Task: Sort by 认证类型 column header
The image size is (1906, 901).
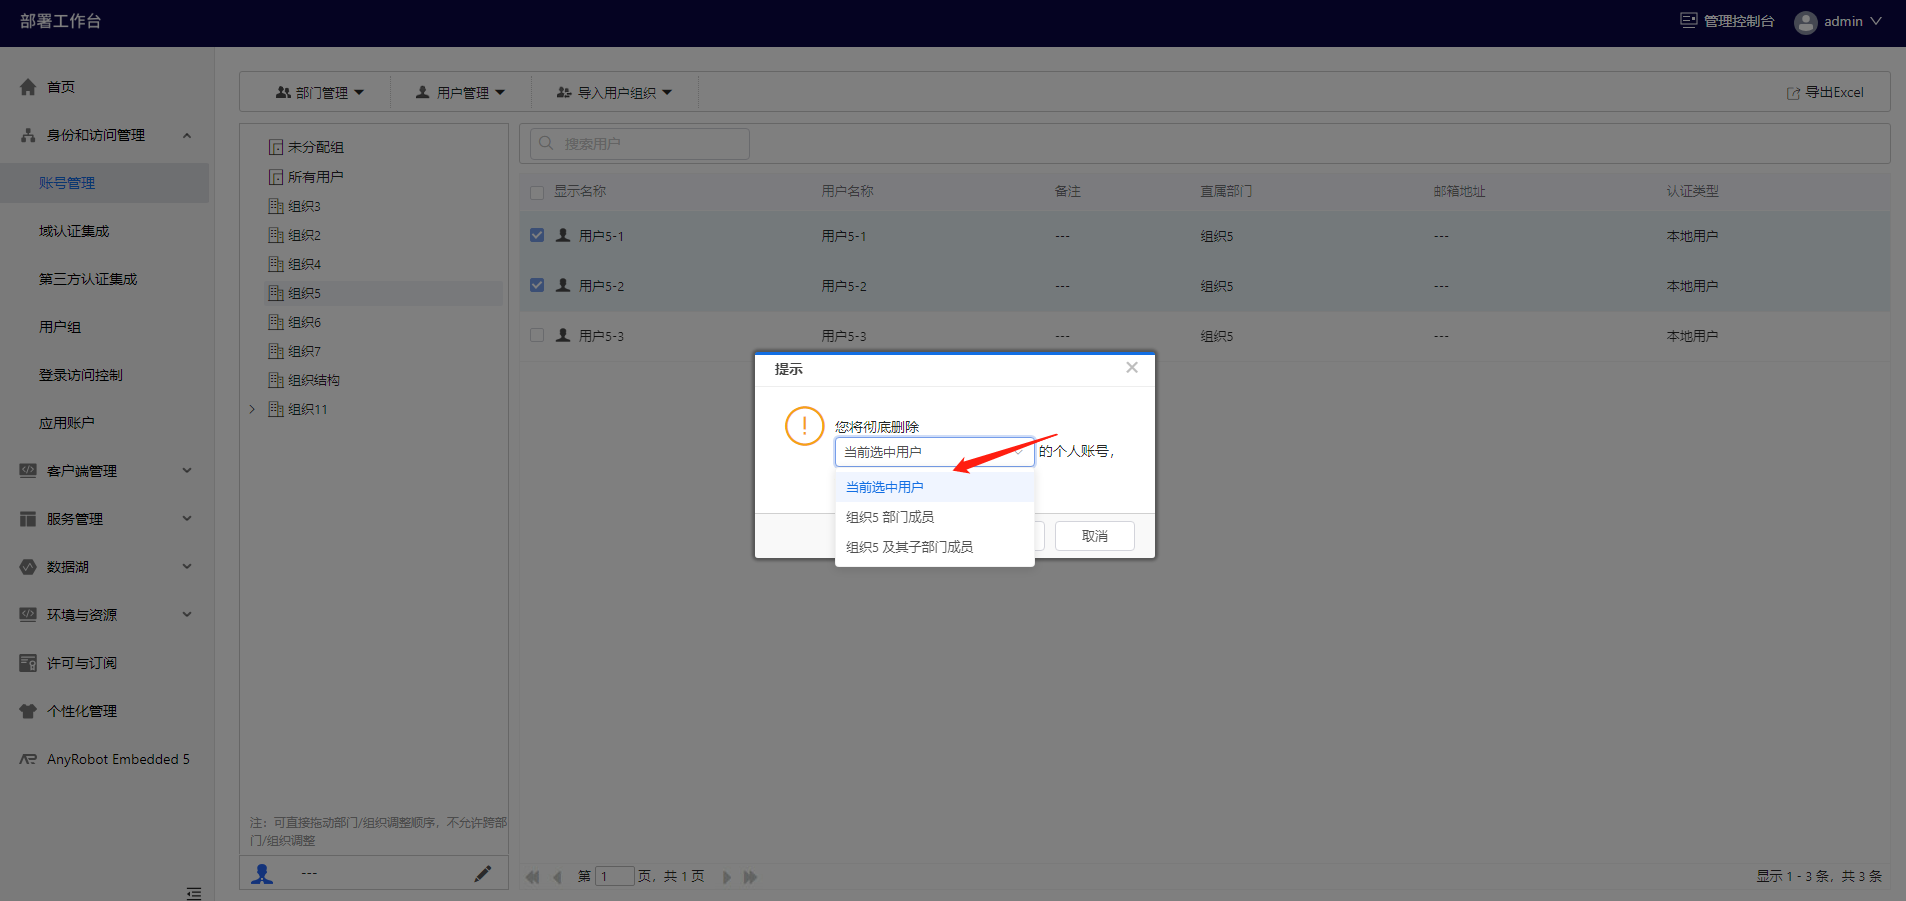Action: [x=1692, y=191]
